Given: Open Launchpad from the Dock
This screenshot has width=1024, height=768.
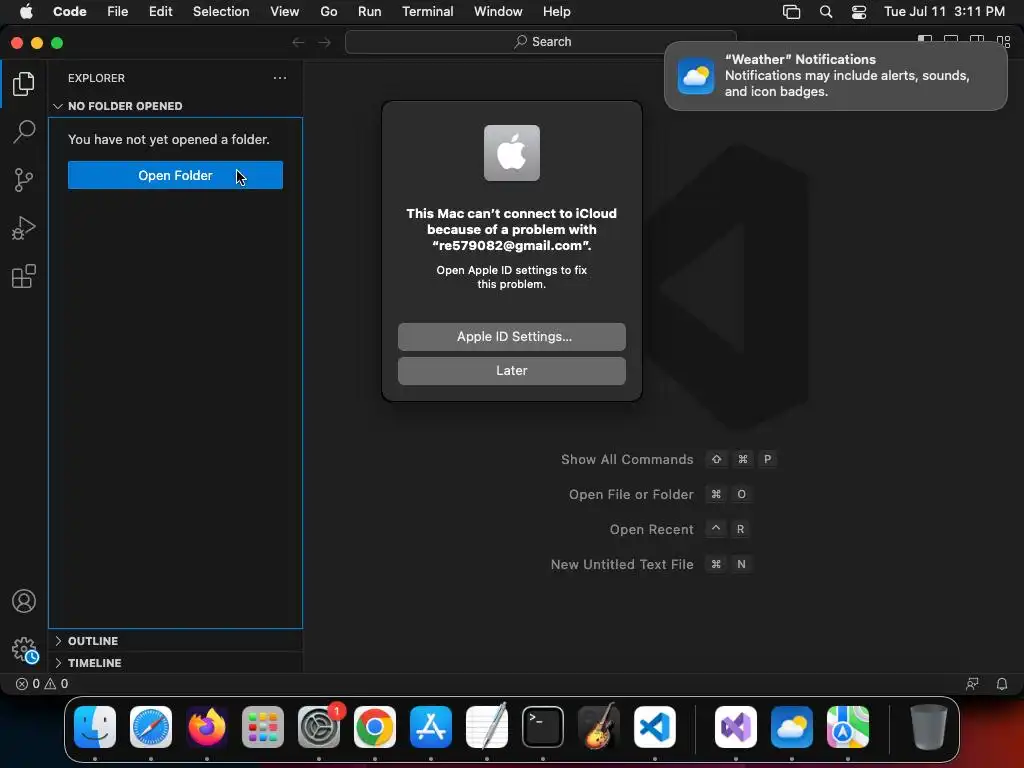Looking at the screenshot, I should (263, 727).
